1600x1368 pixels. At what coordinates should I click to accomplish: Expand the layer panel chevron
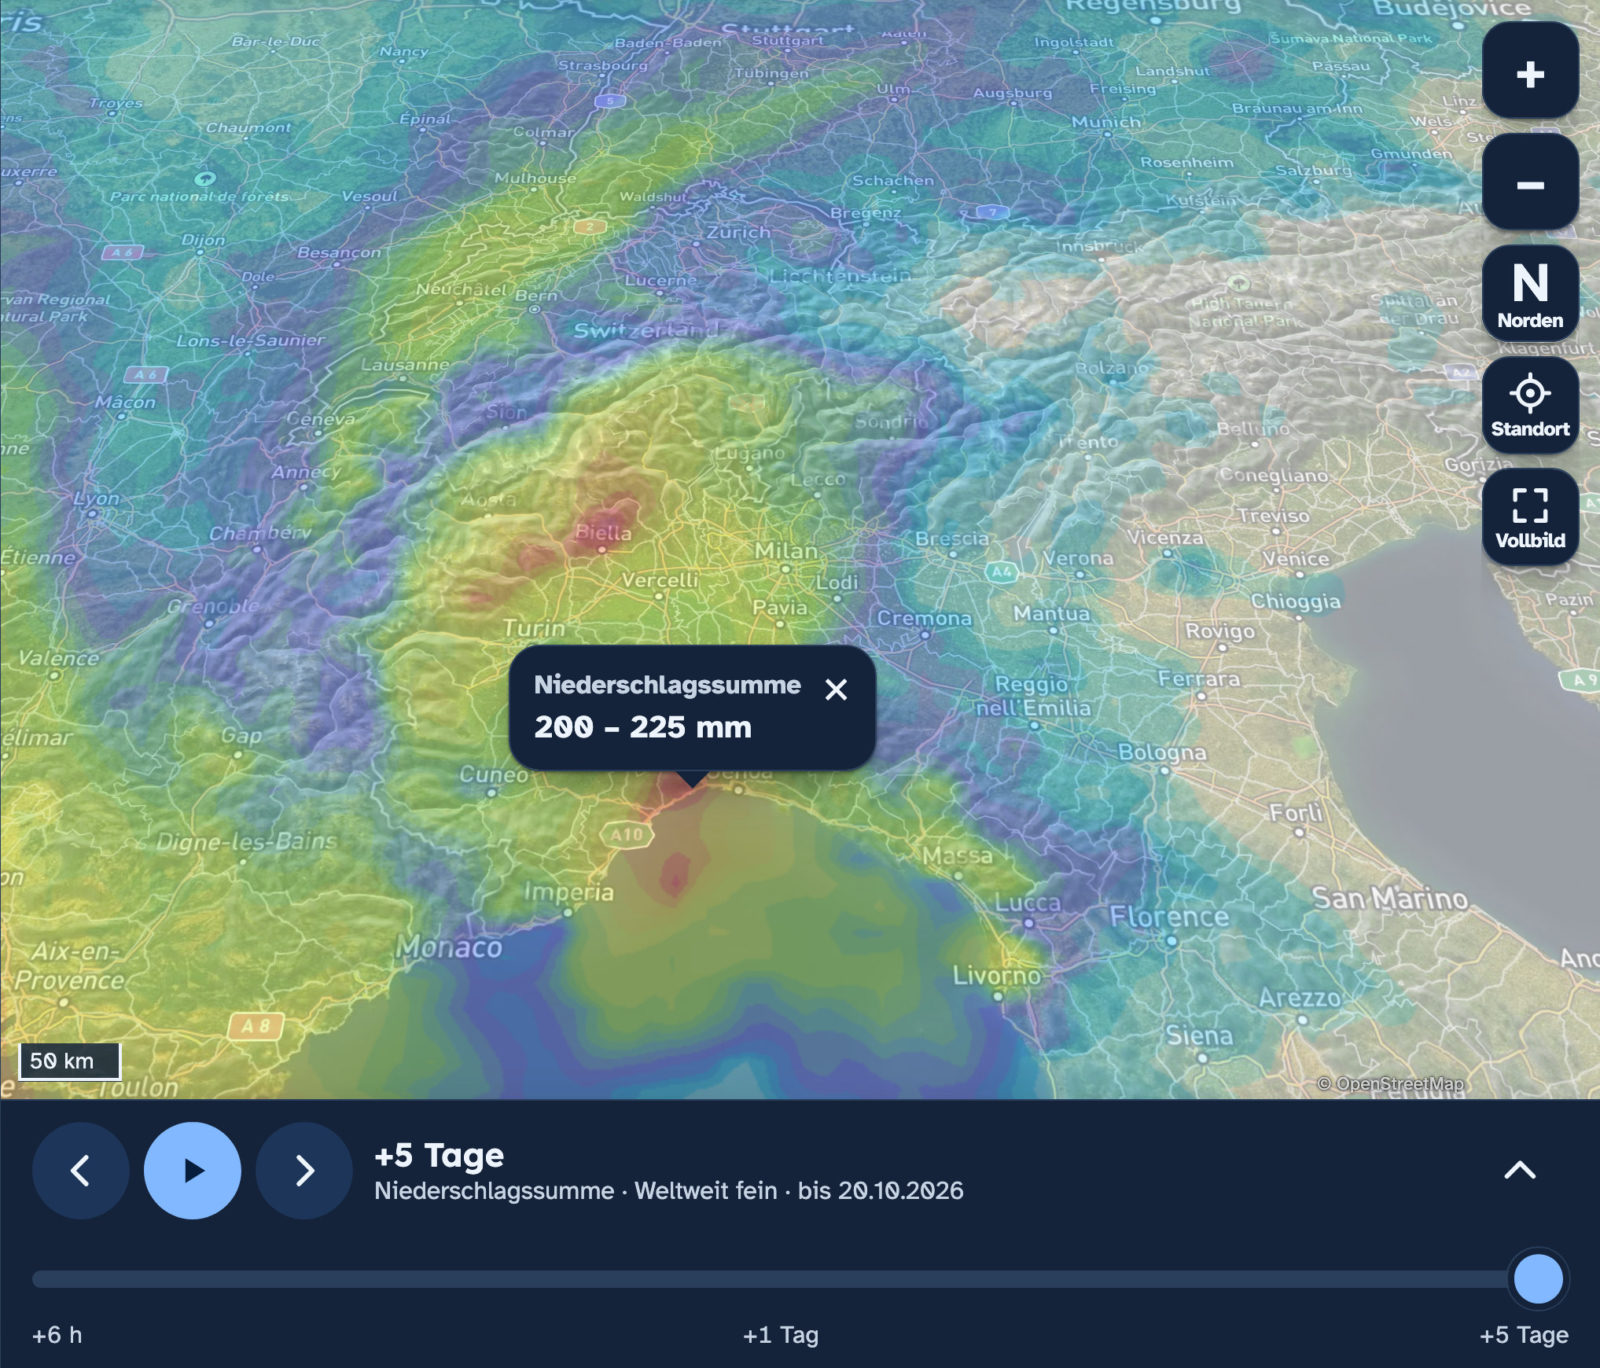pos(1520,1170)
